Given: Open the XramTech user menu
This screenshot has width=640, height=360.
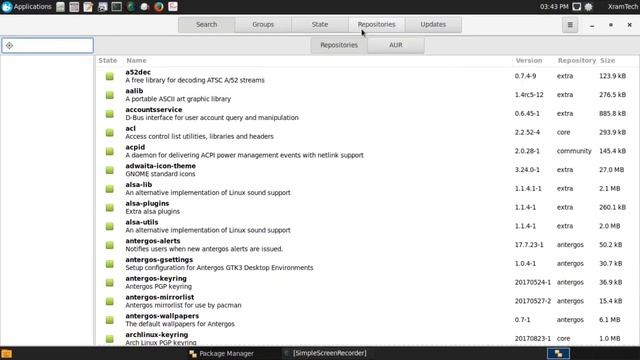Looking at the screenshot, I should click(x=622, y=7).
